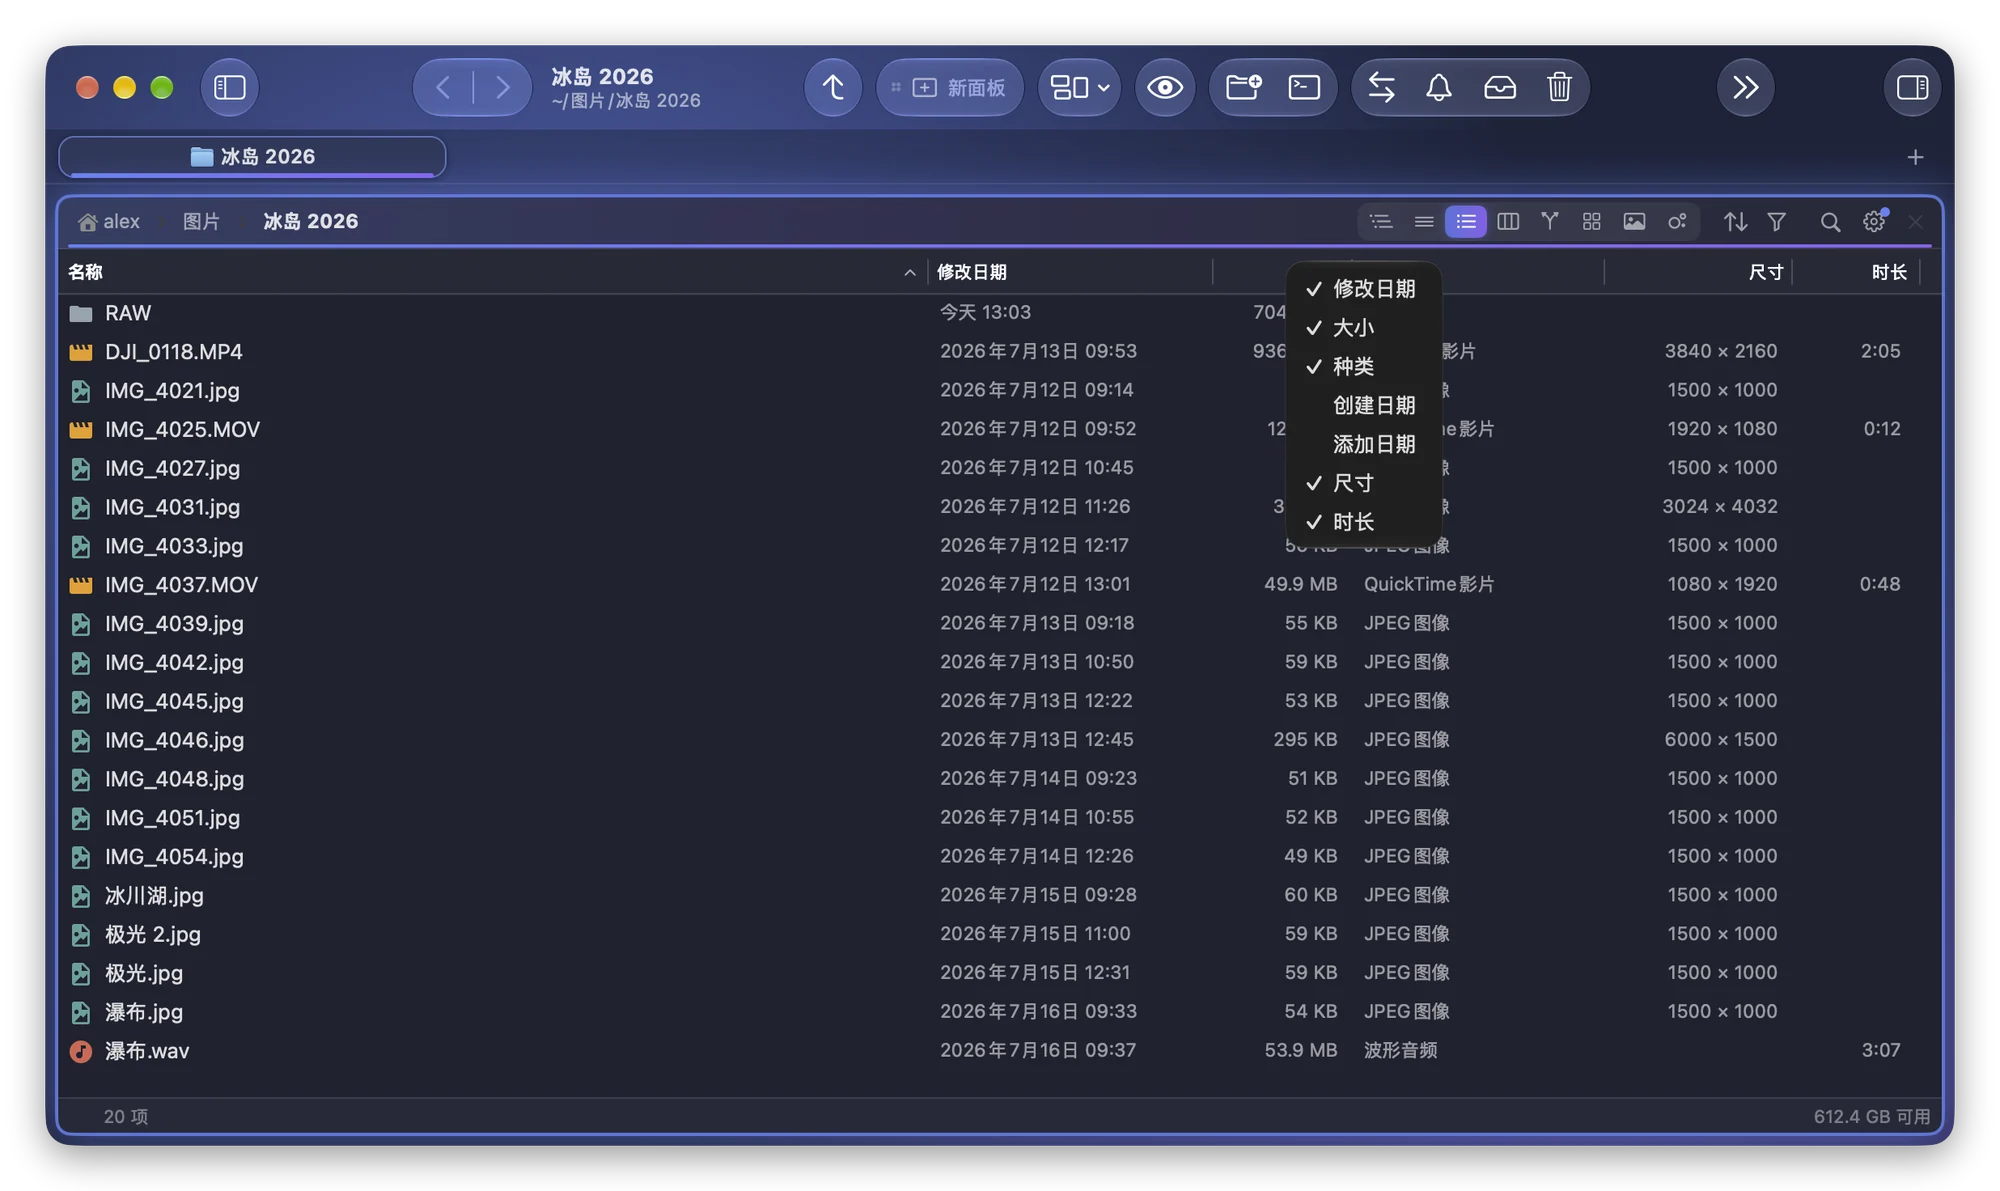Open Quick Look eye preview
Image resolution: width=2000 pixels, height=1191 pixels.
click(1164, 87)
